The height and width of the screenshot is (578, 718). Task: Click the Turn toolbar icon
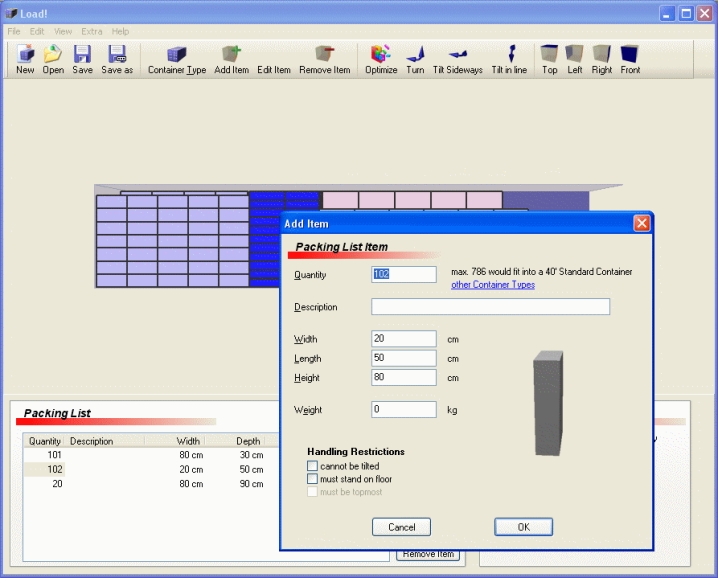pyautogui.click(x=415, y=59)
